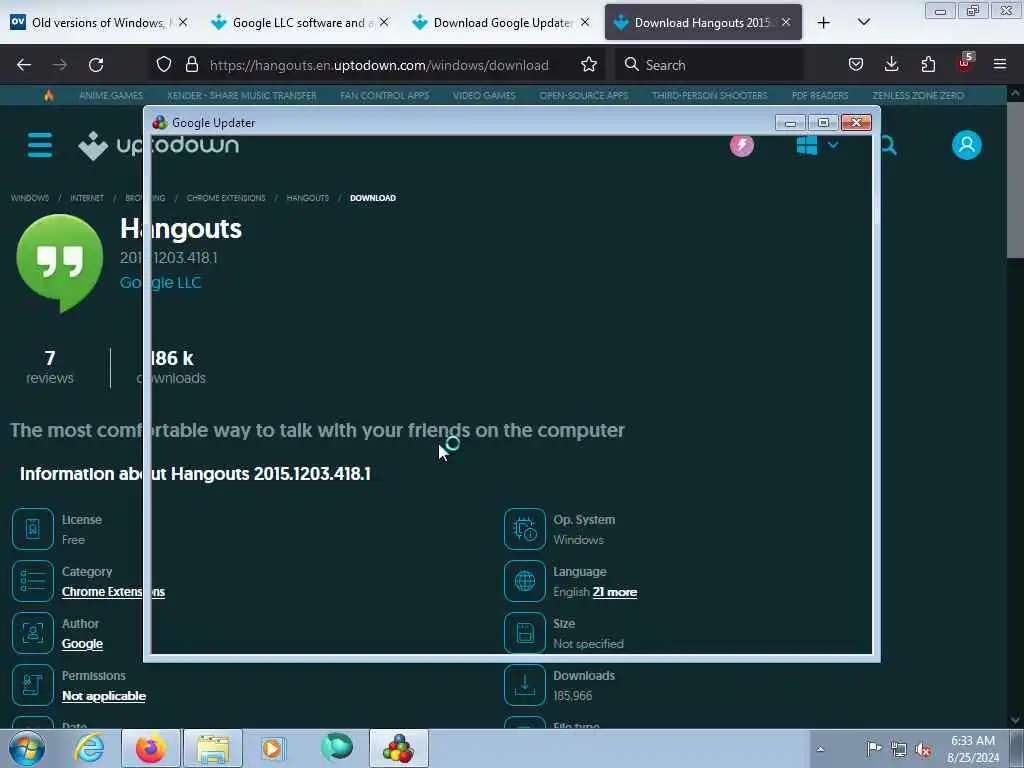Open the VIDEO GAMES trending link
Image resolution: width=1024 pixels, height=768 pixels.
click(484, 95)
